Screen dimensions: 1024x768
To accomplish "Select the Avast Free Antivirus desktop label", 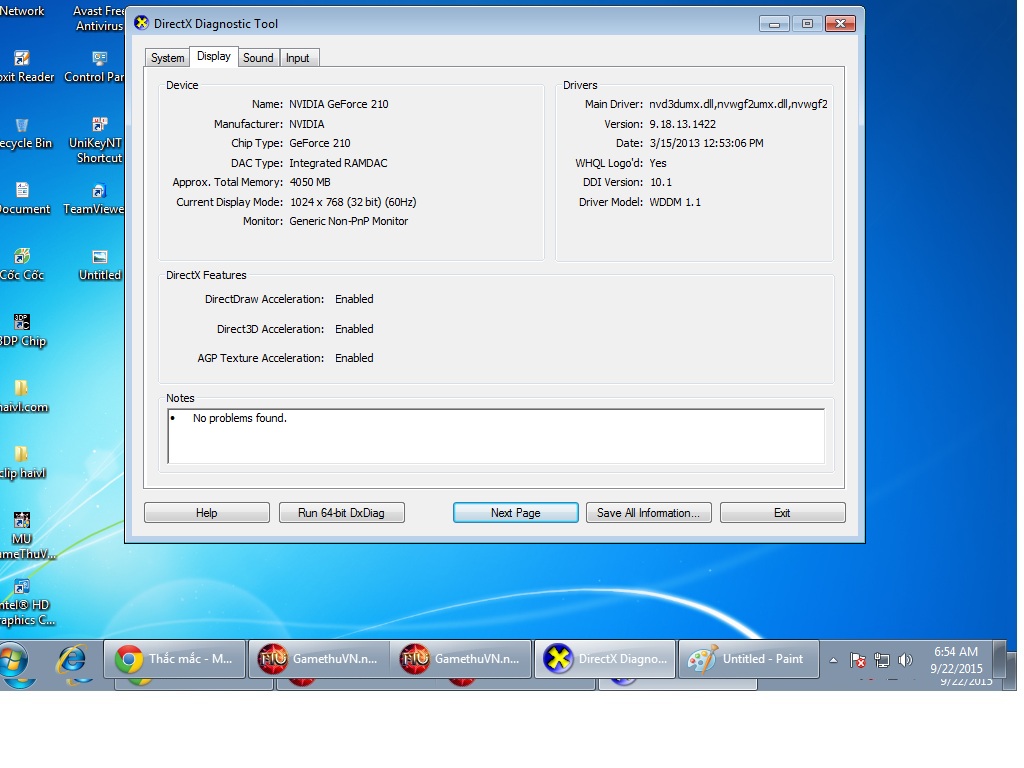I will pos(99,18).
